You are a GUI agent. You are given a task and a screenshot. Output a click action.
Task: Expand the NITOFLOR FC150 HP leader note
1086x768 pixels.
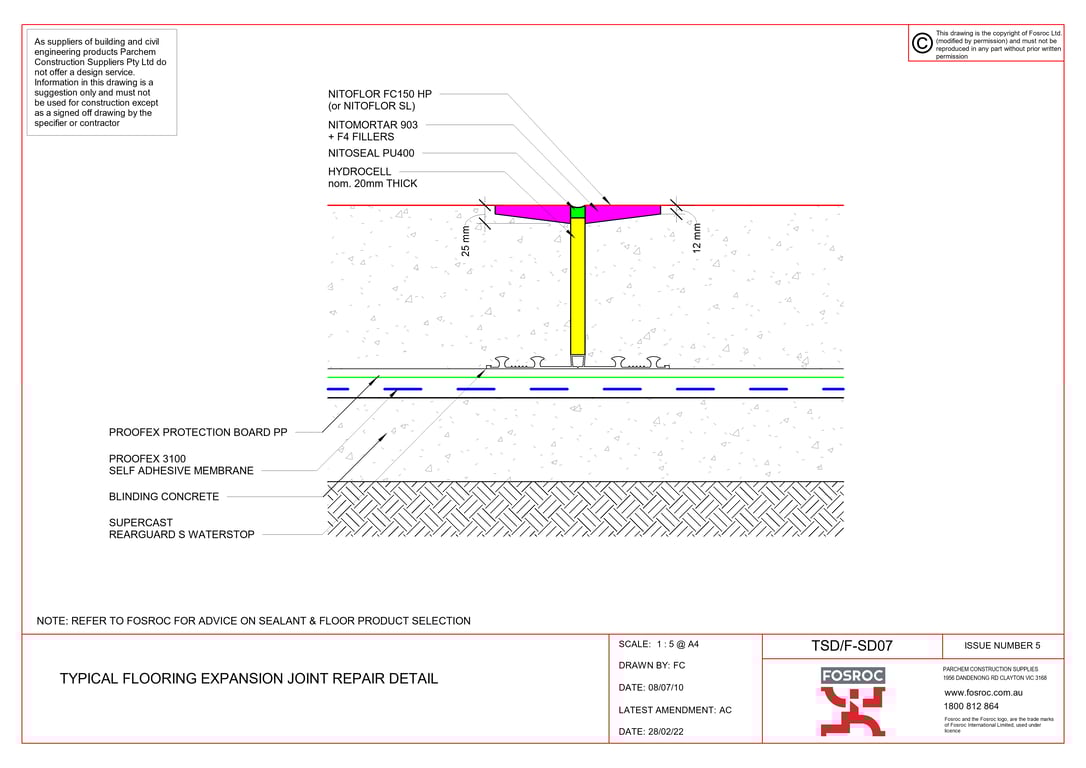(x=378, y=95)
